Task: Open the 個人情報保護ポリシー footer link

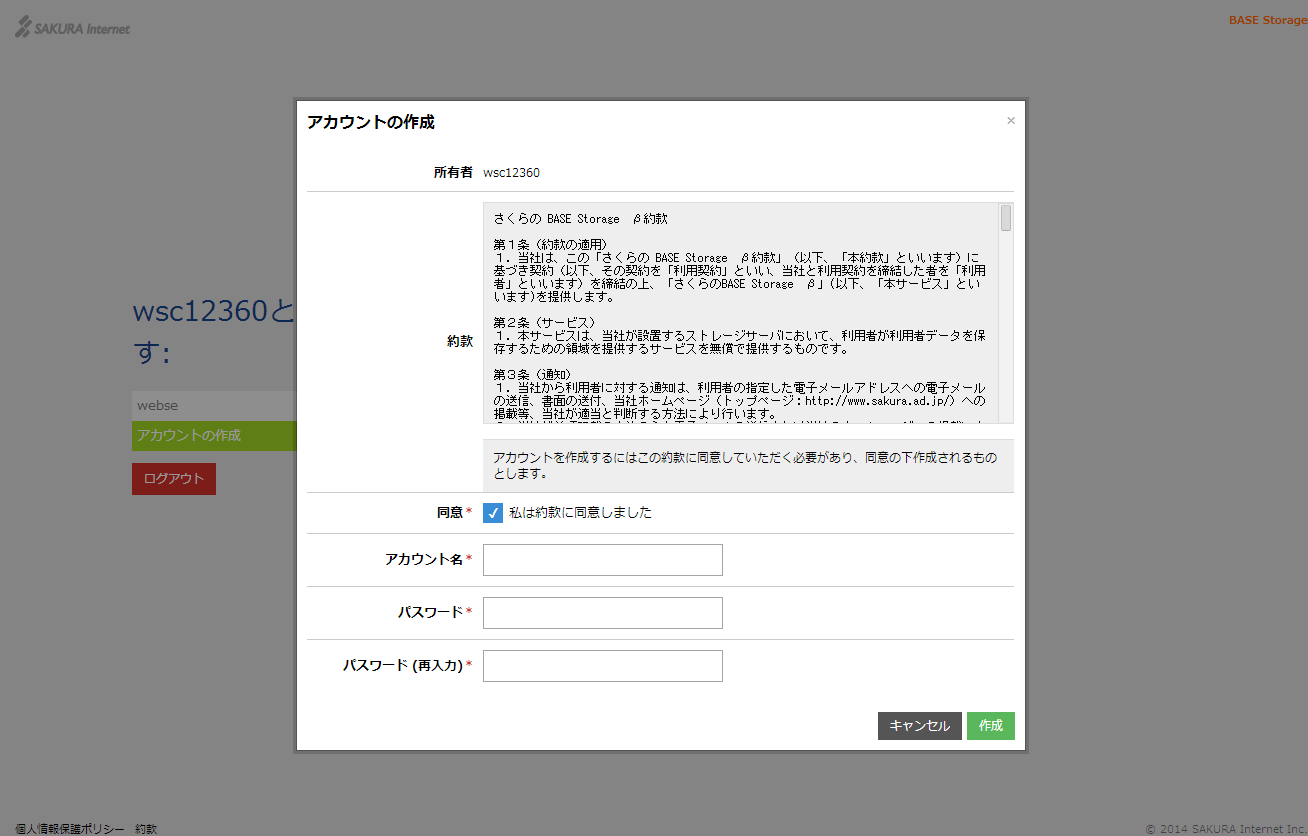Action: [70, 829]
